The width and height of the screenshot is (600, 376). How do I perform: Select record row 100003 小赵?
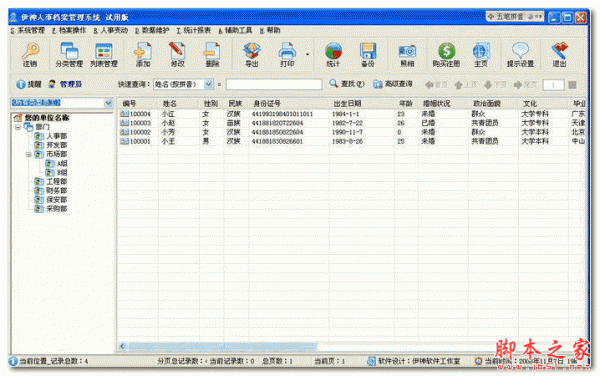coord(351,123)
